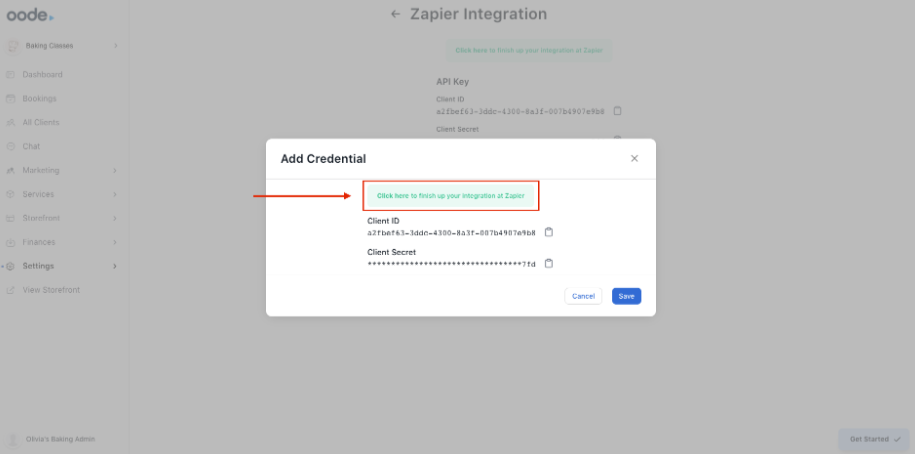The width and height of the screenshot is (915, 454).
Task: Close the Add Credential dialog with X
Action: click(x=634, y=158)
